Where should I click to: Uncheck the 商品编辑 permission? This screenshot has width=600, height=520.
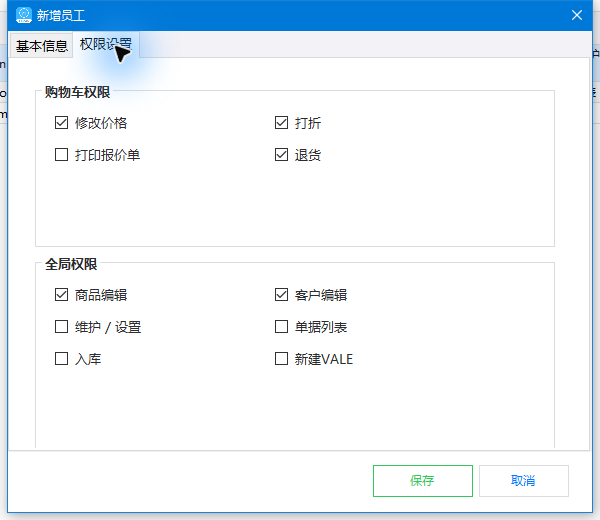pos(61,295)
